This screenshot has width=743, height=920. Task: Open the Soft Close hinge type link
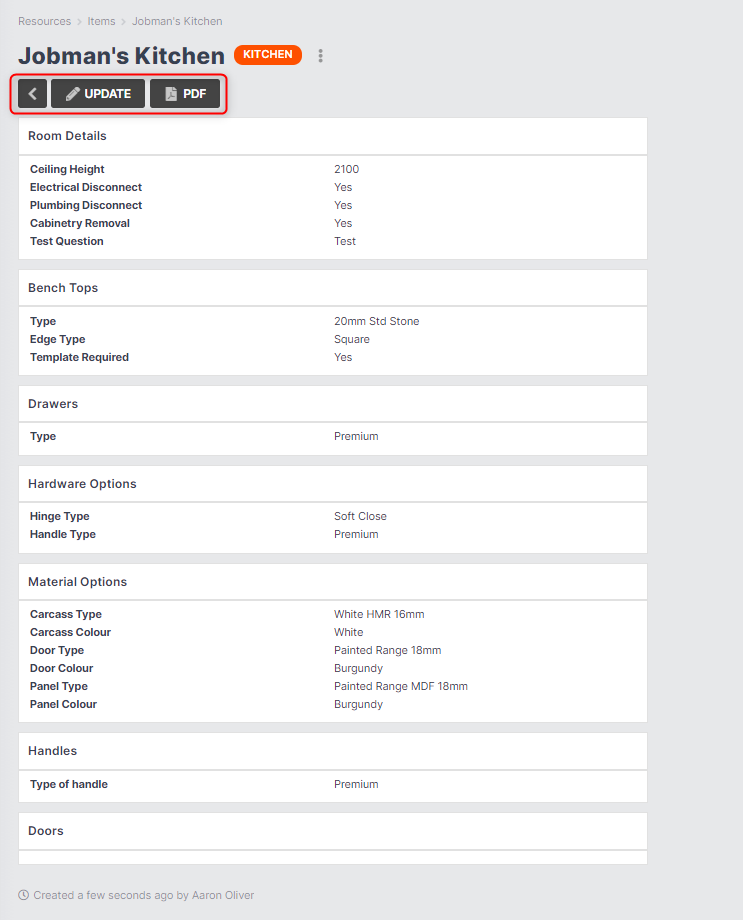pos(360,515)
